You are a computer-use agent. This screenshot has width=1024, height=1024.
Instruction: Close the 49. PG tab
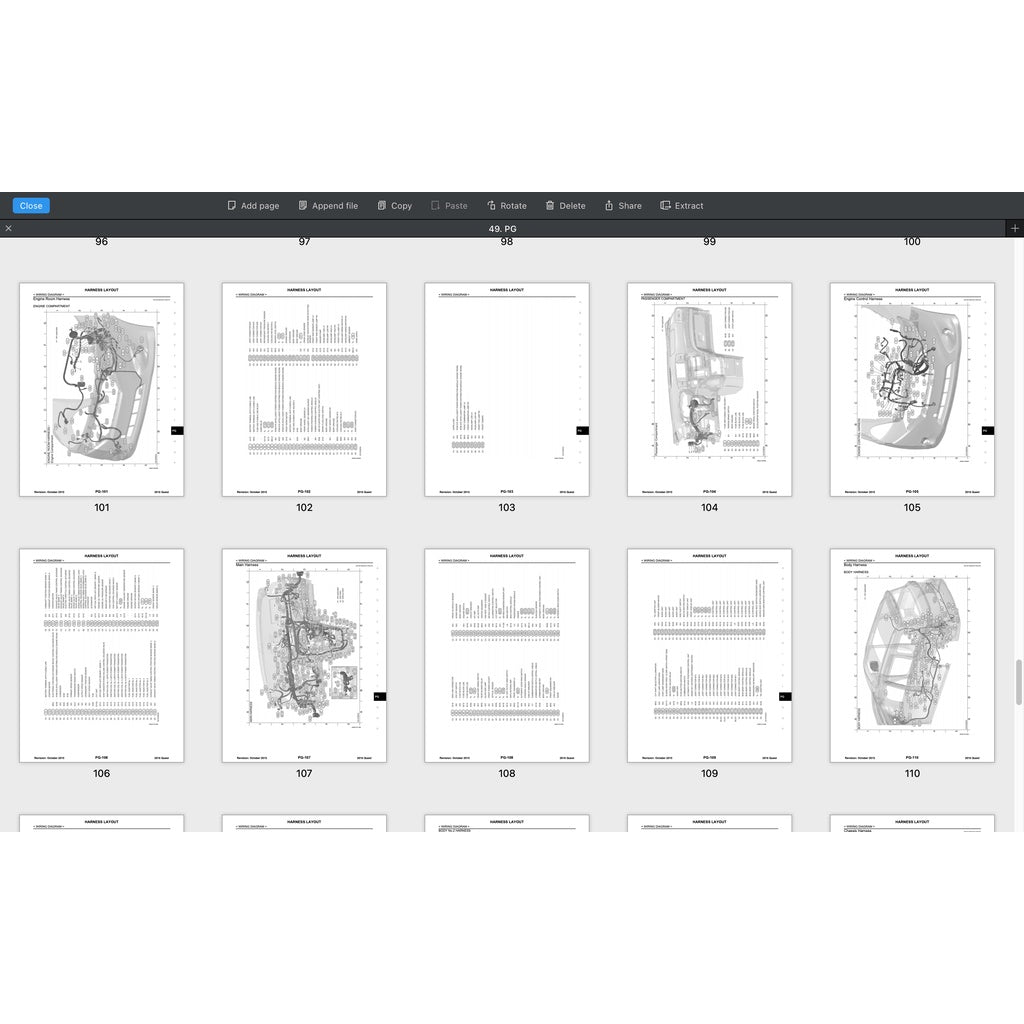pos(8,229)
